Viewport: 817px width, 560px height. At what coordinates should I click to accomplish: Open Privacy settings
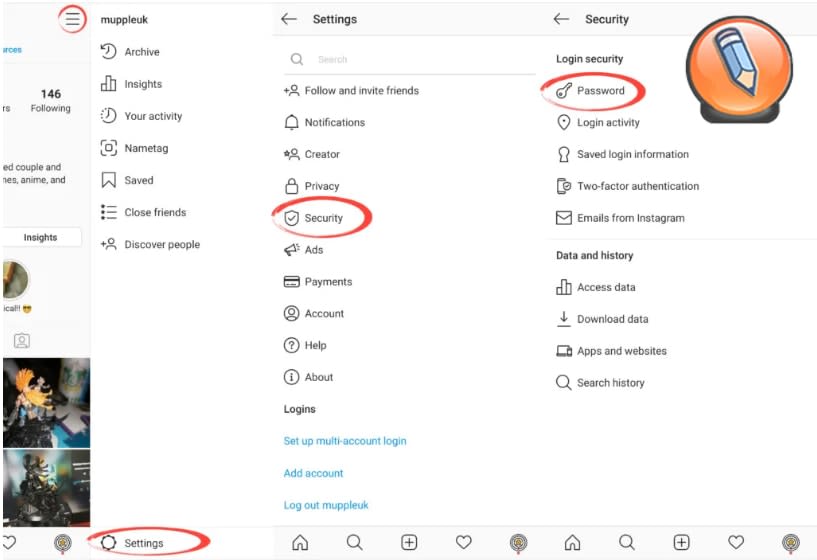312,186
